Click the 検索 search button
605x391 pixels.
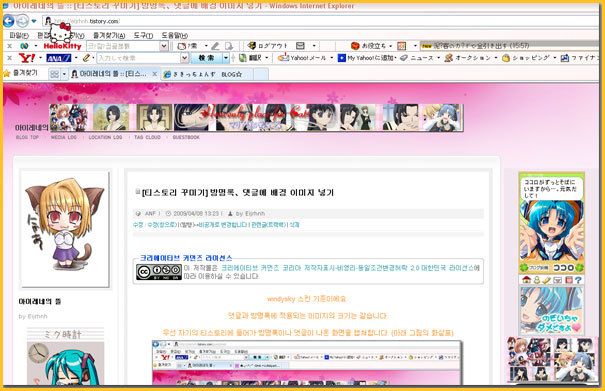coord(206,58)
